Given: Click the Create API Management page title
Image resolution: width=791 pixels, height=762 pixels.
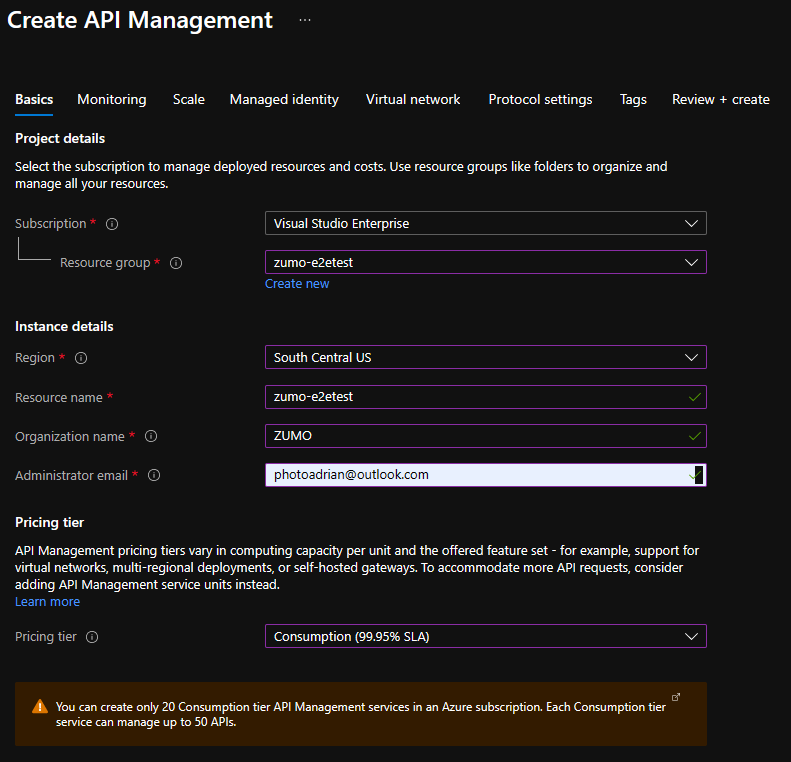Looking at the screenshot, I should pyautogui.click(x=140, y=20).
